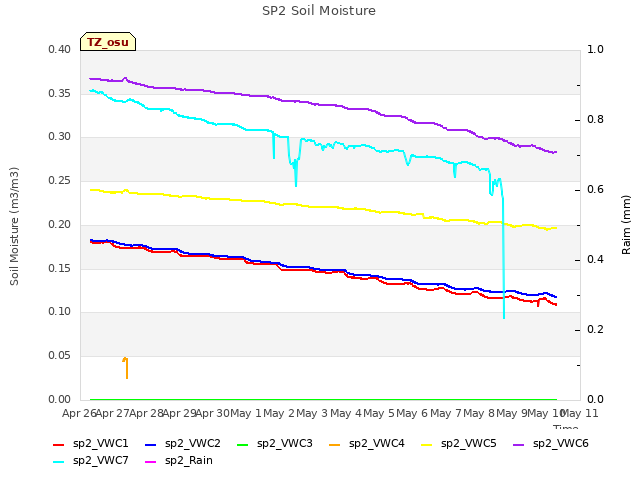The image size is (640, 480).
Task: Click the 1.0 right axis tick label
Action: click(595, 49)
